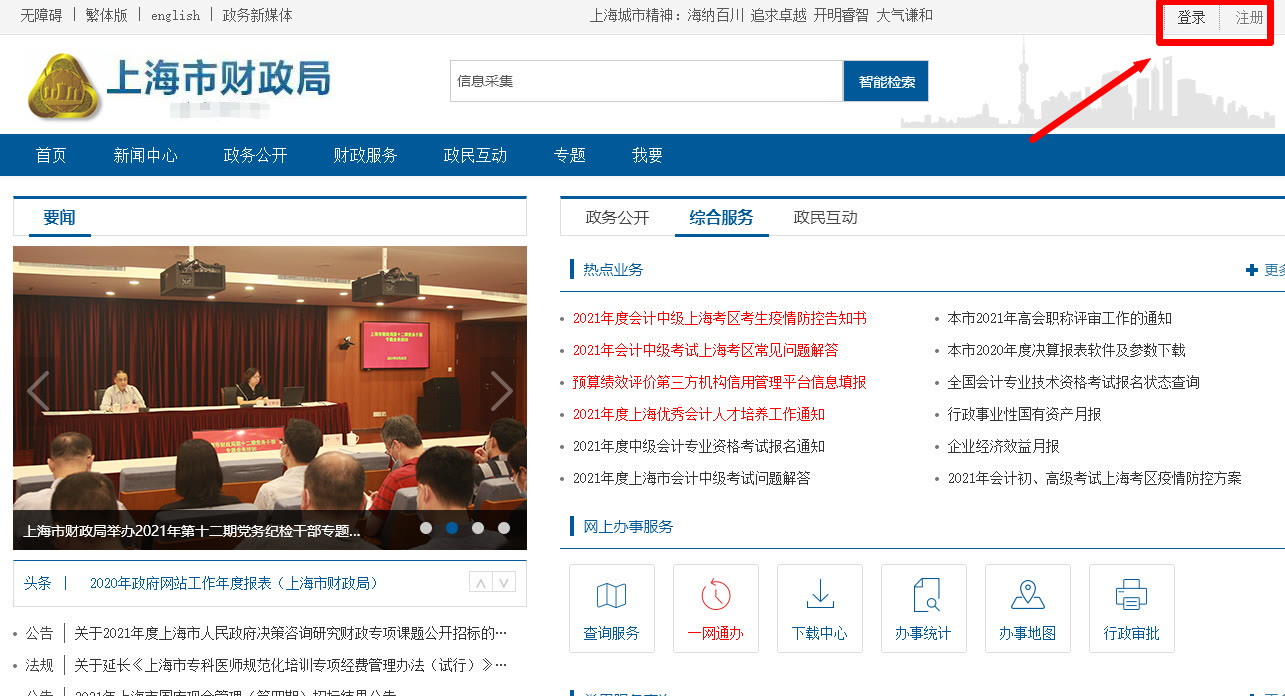Switch to the 政民互动 tab
The image size is (1285, 696).
tap(825, 217)
